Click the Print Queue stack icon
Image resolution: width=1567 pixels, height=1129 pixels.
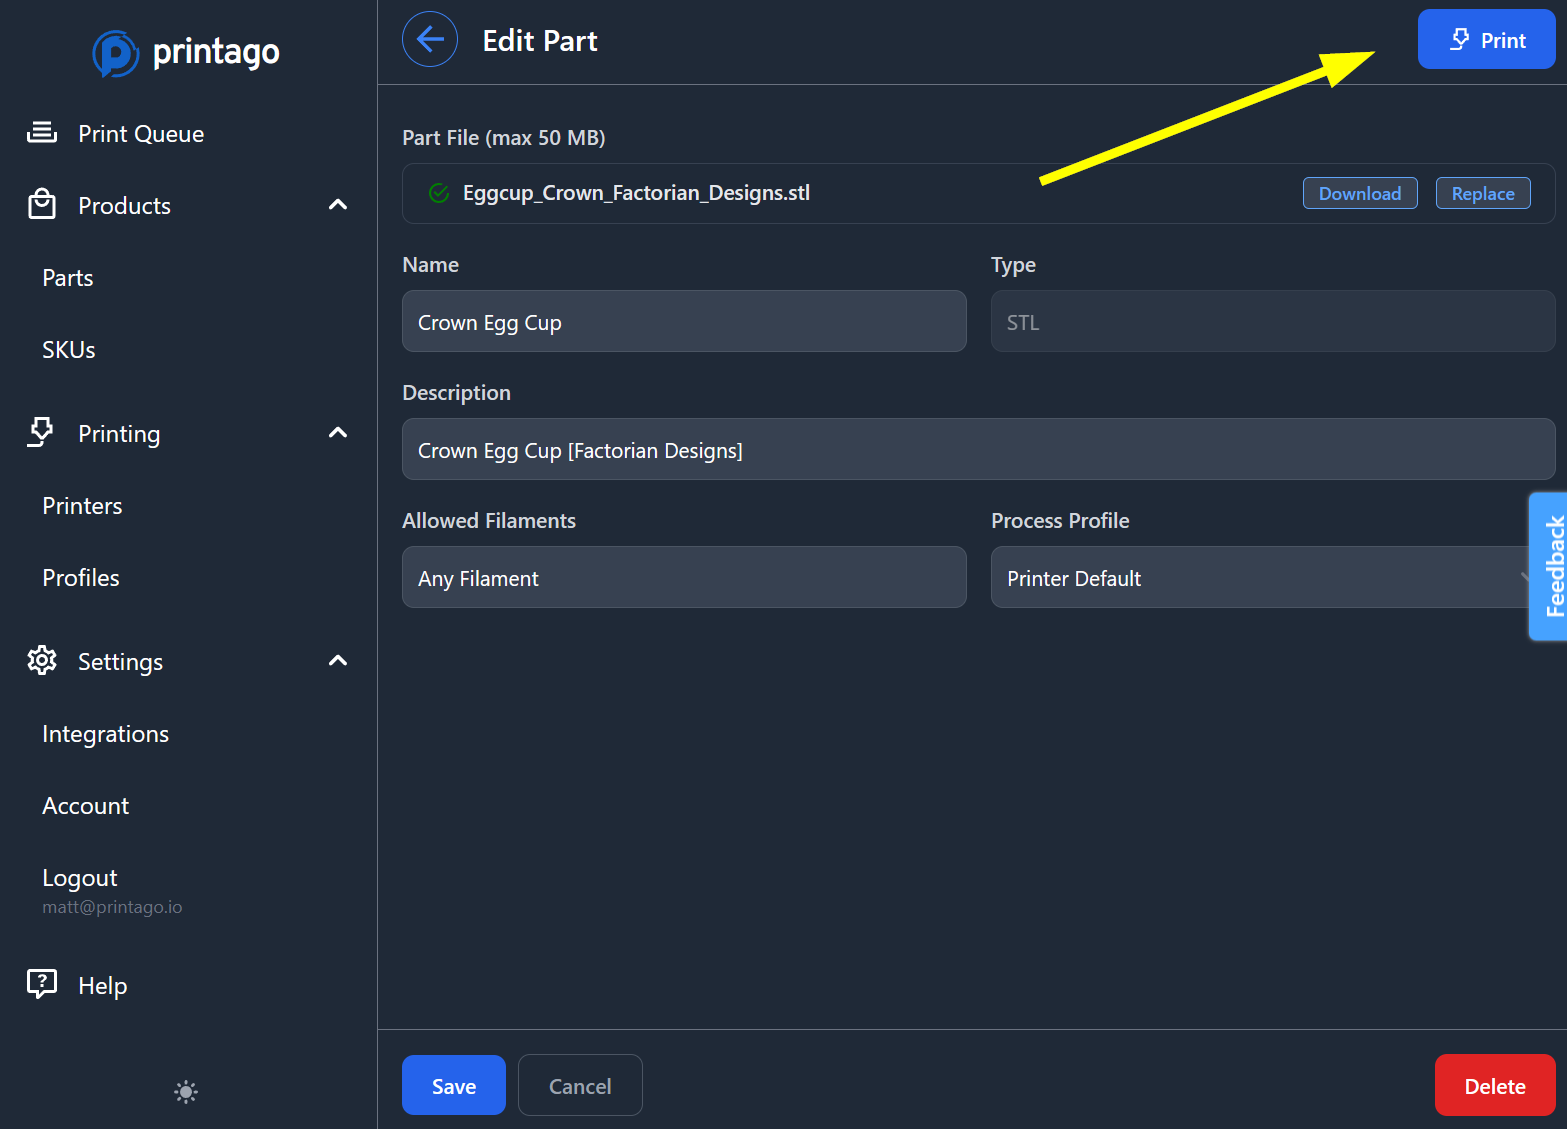[42, 133]
